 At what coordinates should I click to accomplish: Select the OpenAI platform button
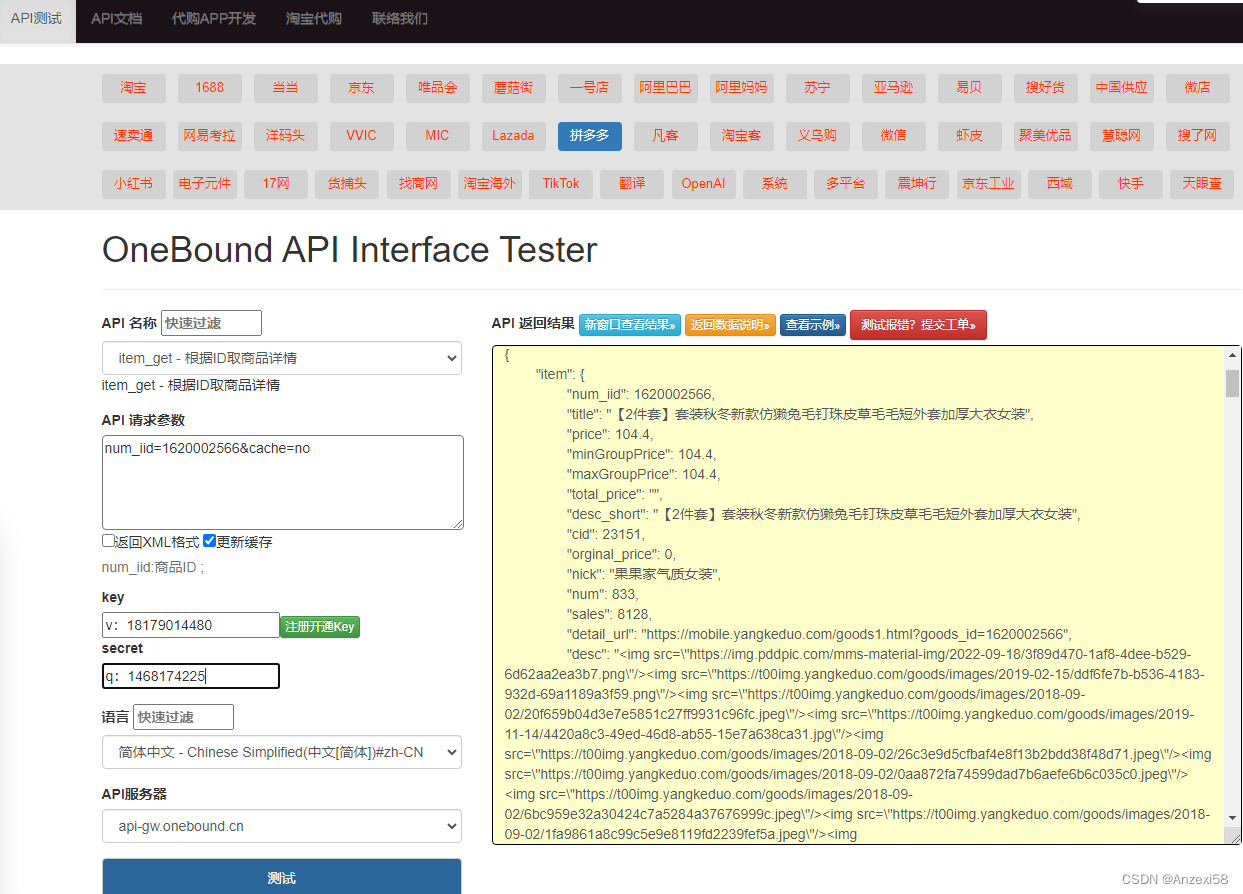tap(703, 184)
